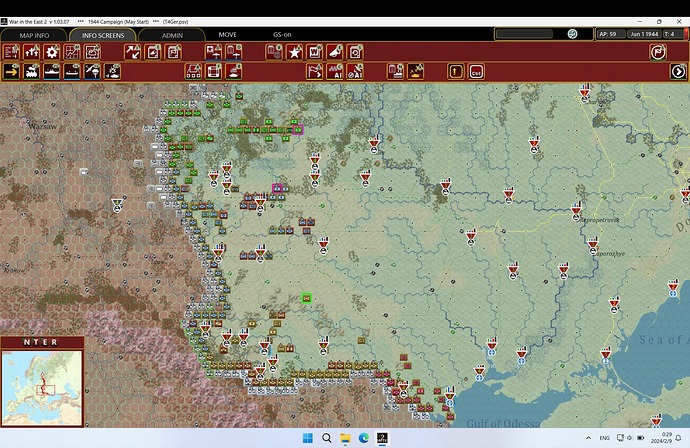Select the parachute air transport mode
690x448 pixels.
pyautogui.click(x=92, y=71)
